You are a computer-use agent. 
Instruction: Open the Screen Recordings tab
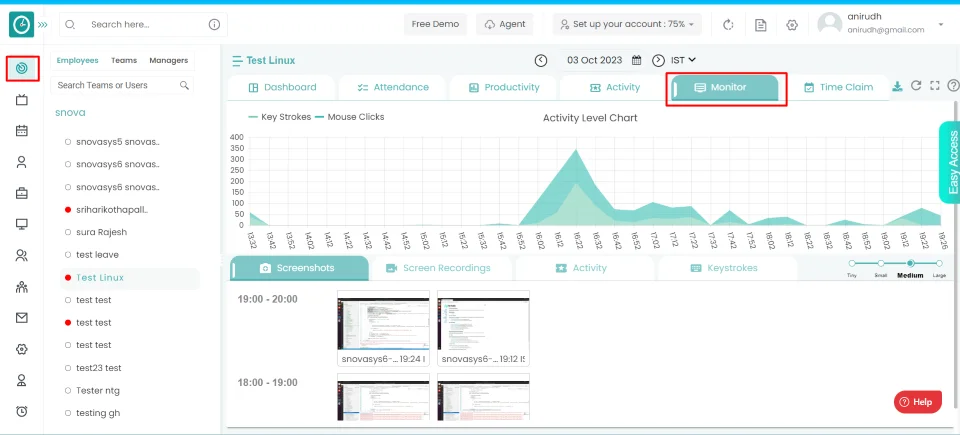438,268
